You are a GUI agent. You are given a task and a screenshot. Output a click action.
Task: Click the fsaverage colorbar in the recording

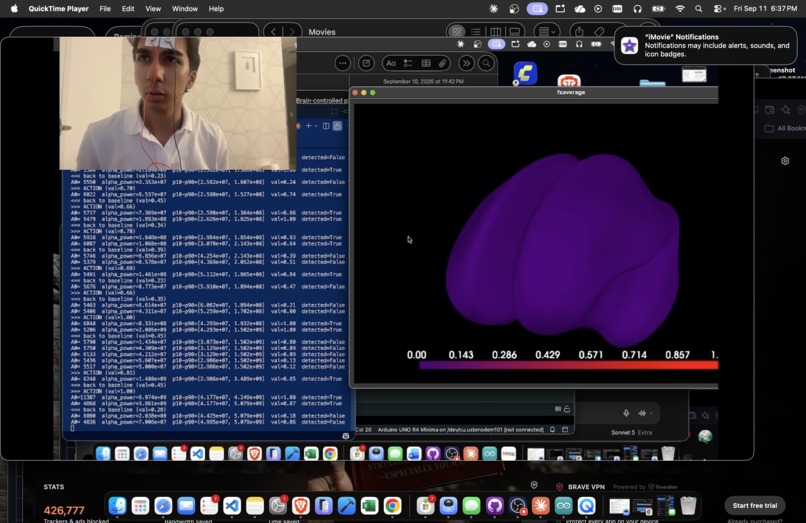point(569,365)
